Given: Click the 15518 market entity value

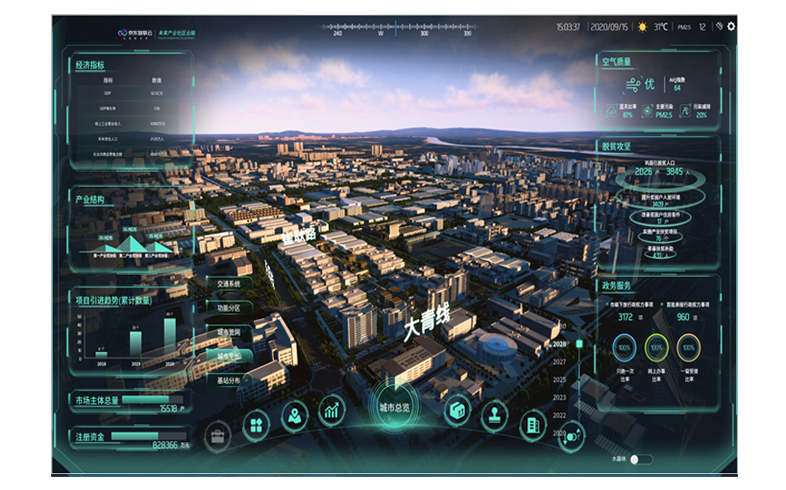Looking at the screenshot, I should 168,409.
